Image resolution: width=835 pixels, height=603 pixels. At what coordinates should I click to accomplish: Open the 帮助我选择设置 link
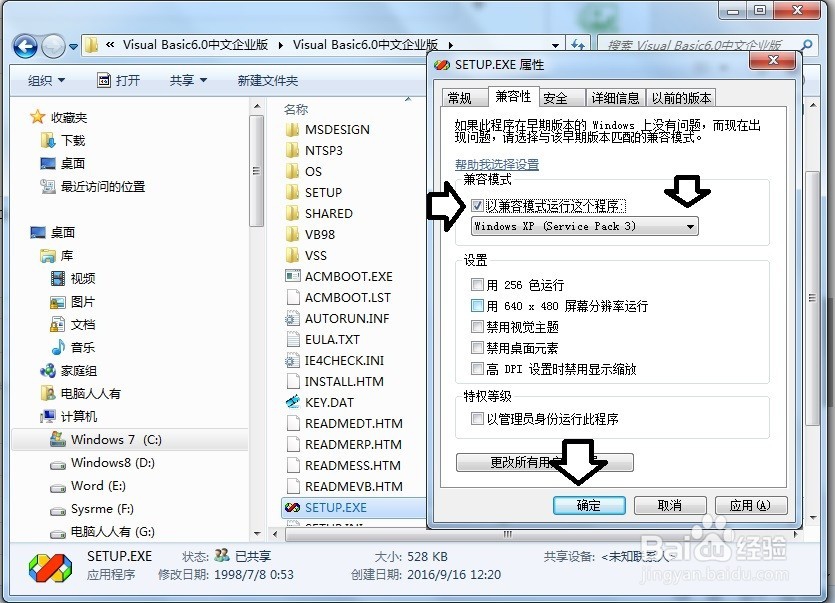tap(497, 164)
